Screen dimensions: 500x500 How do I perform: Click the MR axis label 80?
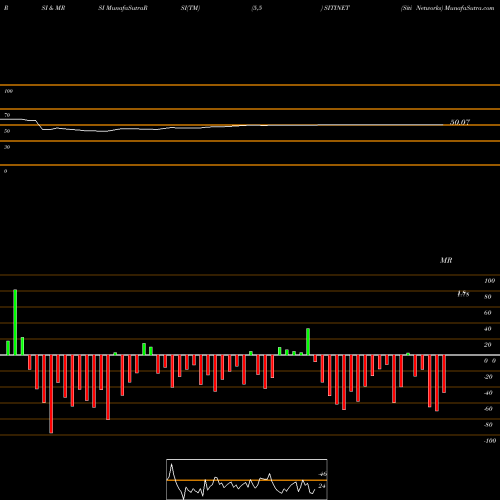pos(488,297)
